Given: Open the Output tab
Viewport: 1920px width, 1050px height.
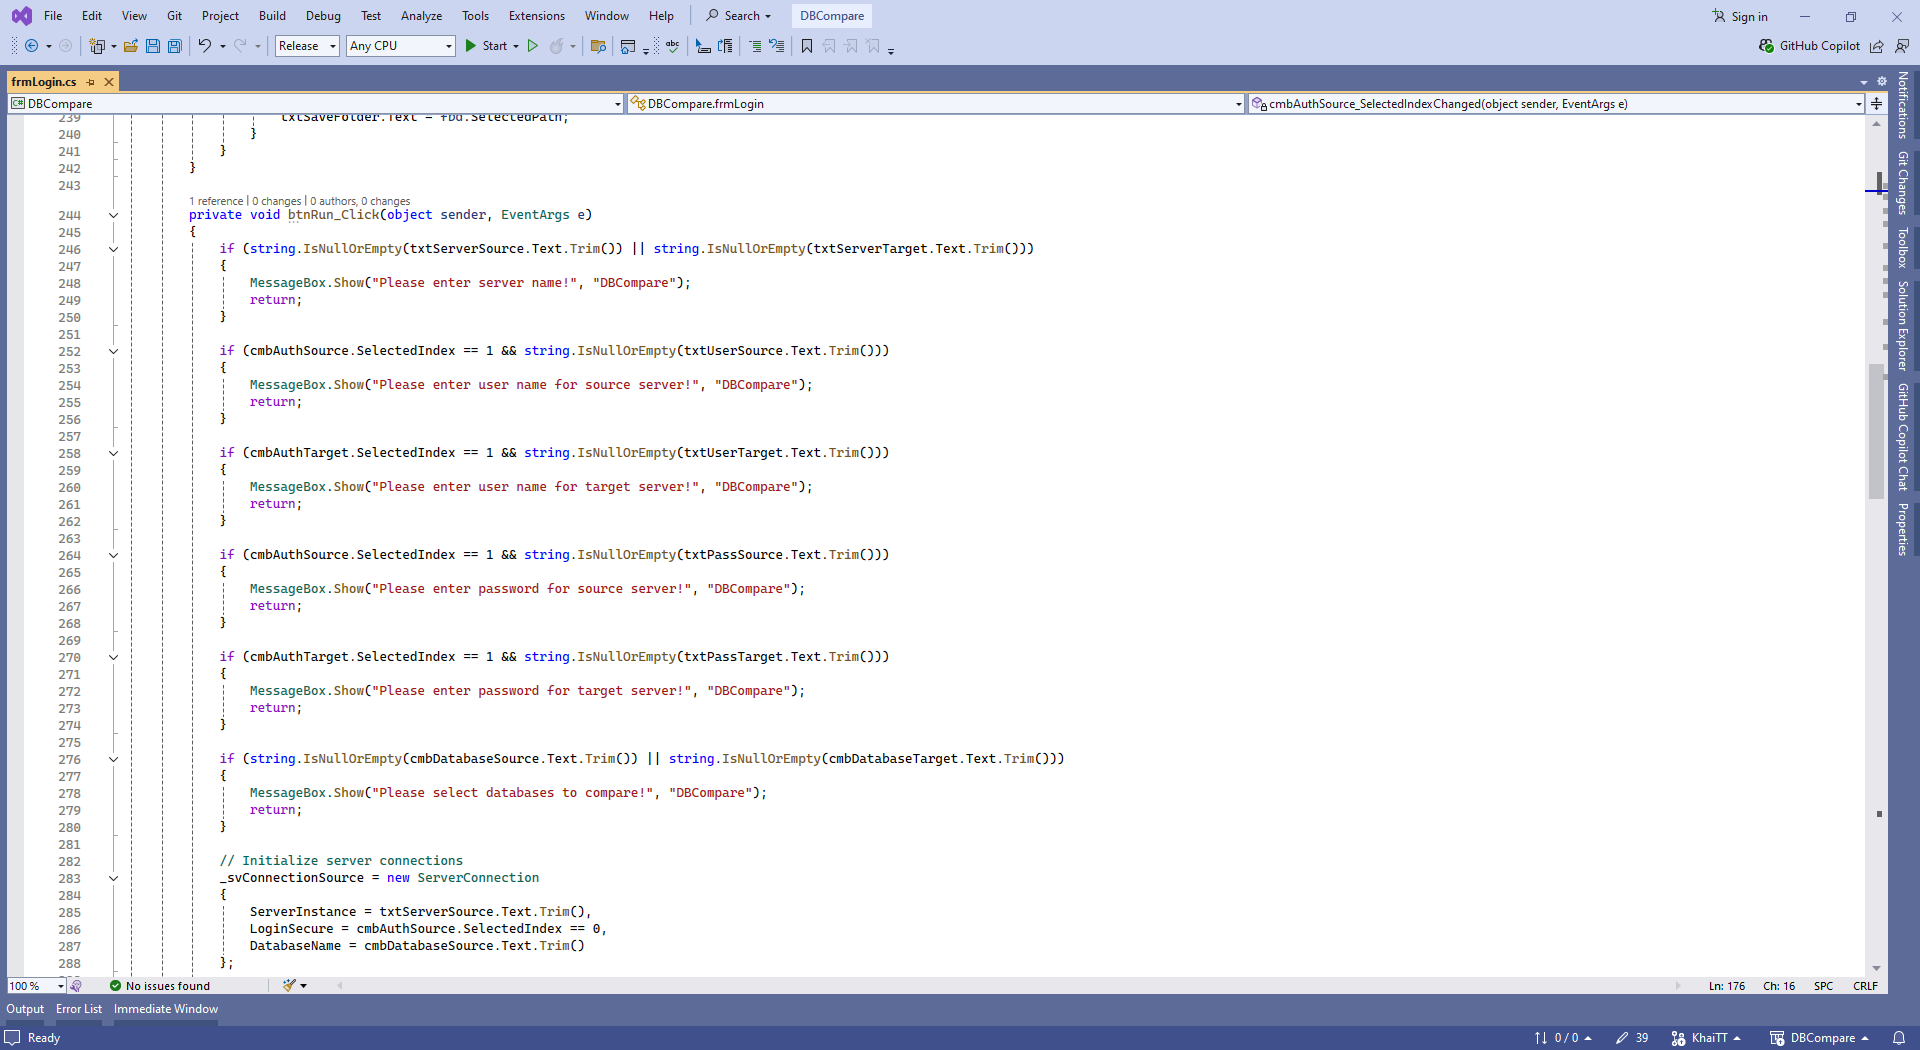Looking at the screenshot, I should tap(25, 1009).
